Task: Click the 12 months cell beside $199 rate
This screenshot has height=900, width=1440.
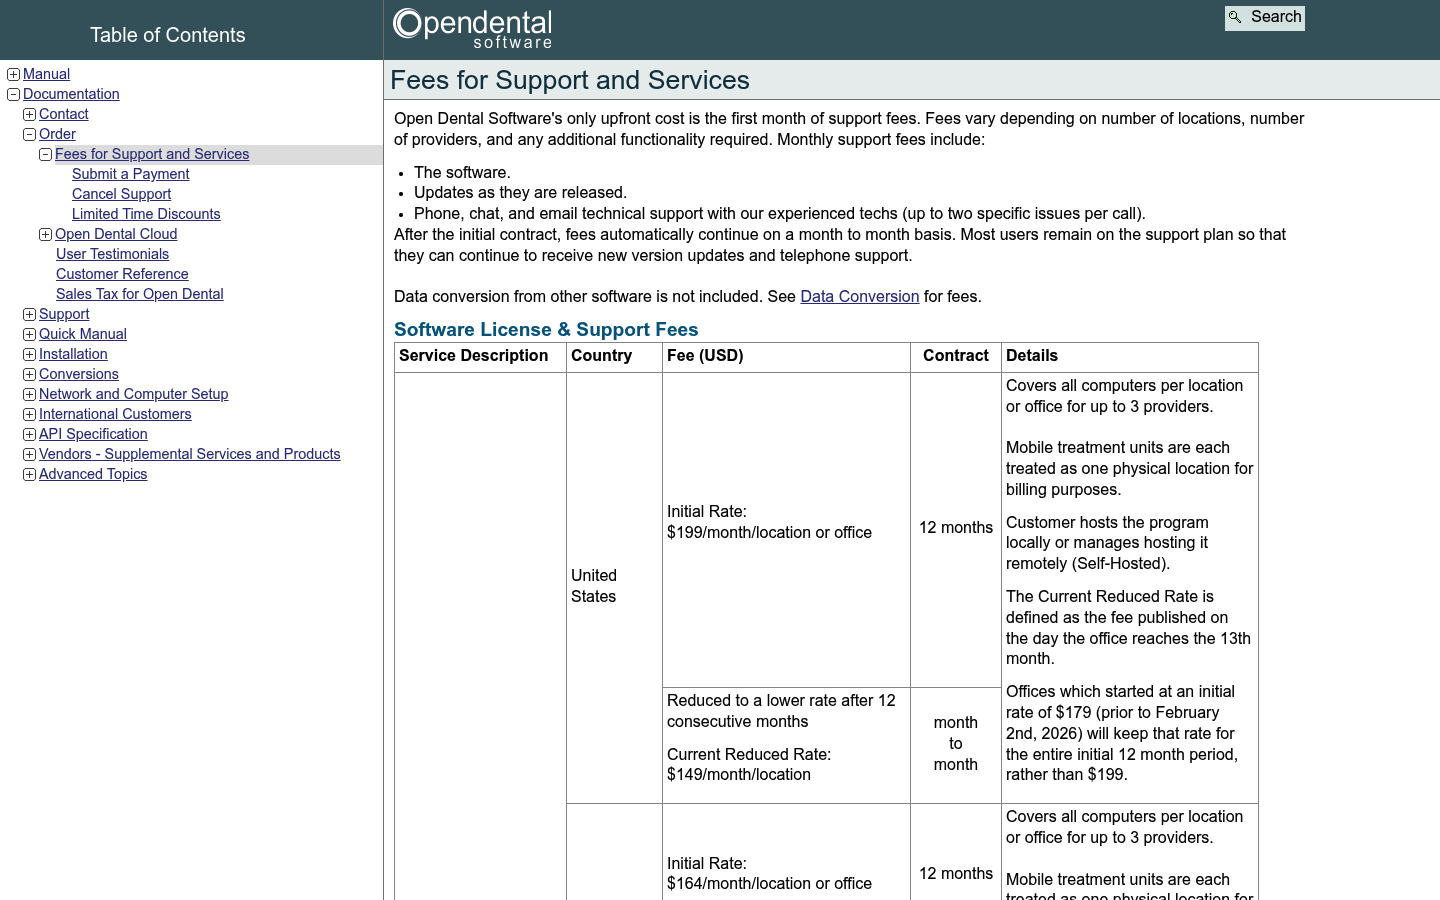Action: tap(956, 528)
